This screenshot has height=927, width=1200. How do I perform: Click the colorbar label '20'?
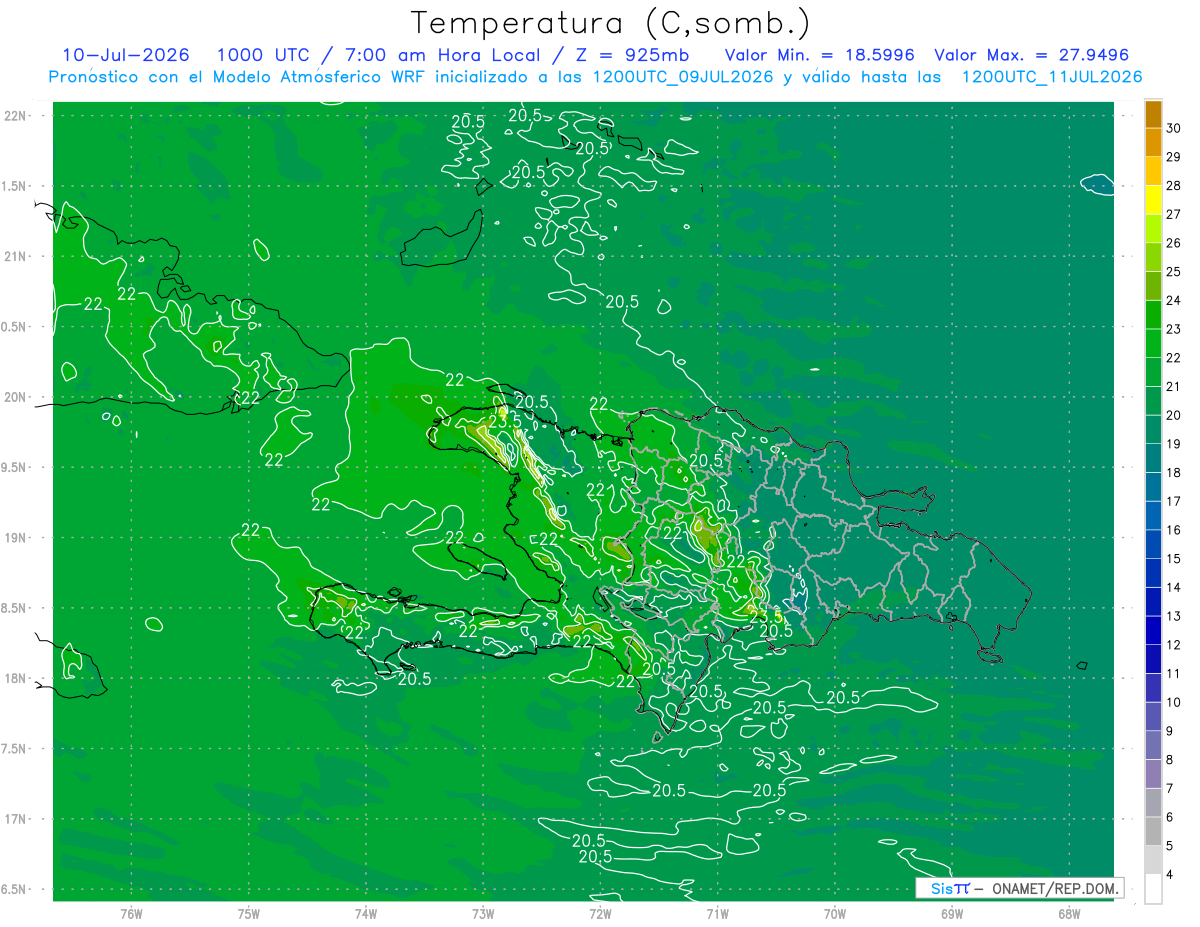[1174, 415]
